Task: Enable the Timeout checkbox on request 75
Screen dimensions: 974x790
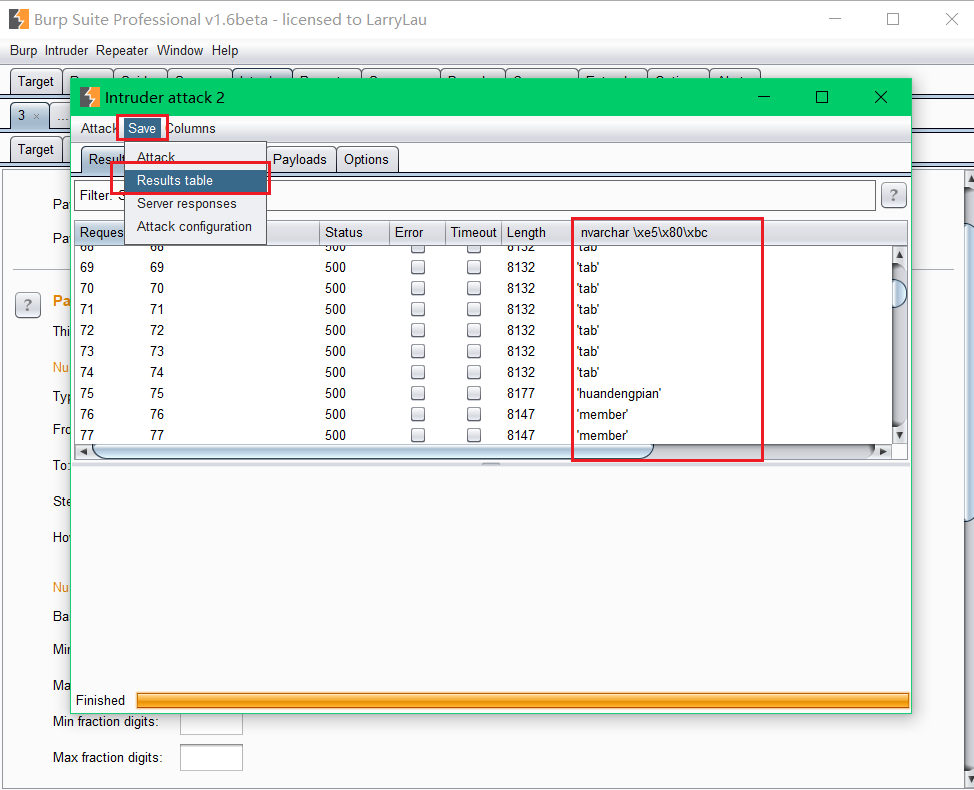Action: [473, 392]
